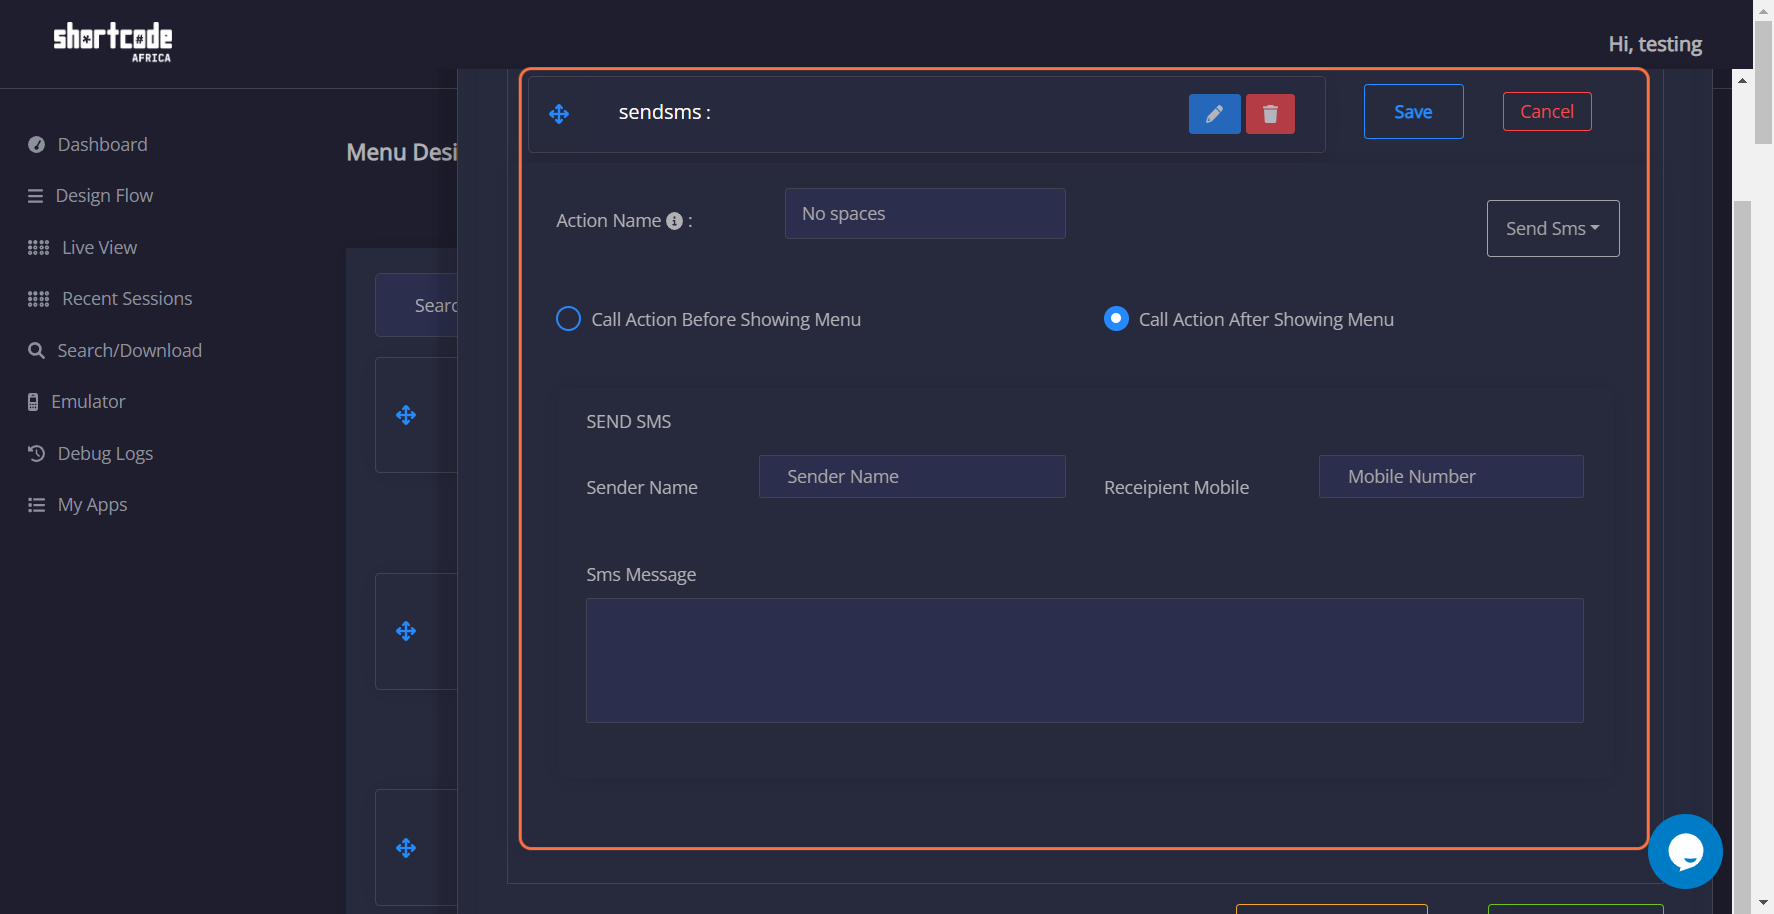This screenshot has height=914, width=1774.
Task: Focus the Action Name field
Action: pyautogui.click(x=925, y=214)
